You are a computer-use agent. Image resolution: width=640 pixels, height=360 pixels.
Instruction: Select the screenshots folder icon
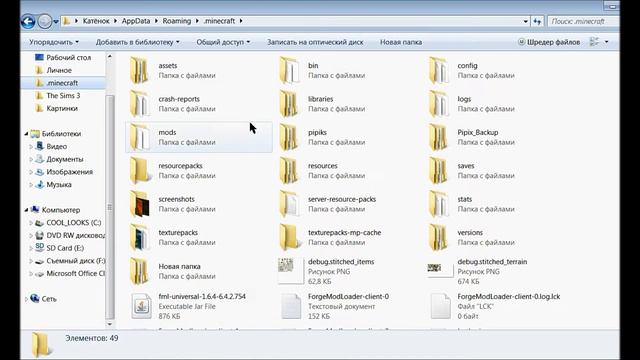(x=140, y=204)
